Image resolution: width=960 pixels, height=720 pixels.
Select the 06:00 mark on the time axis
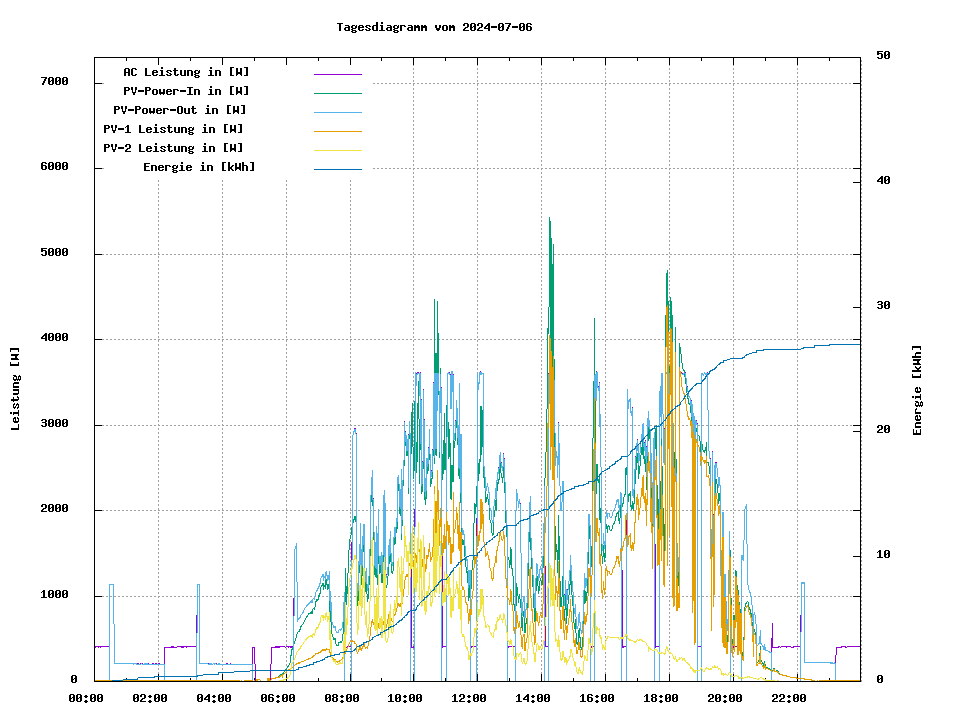[x=277, y=698]
